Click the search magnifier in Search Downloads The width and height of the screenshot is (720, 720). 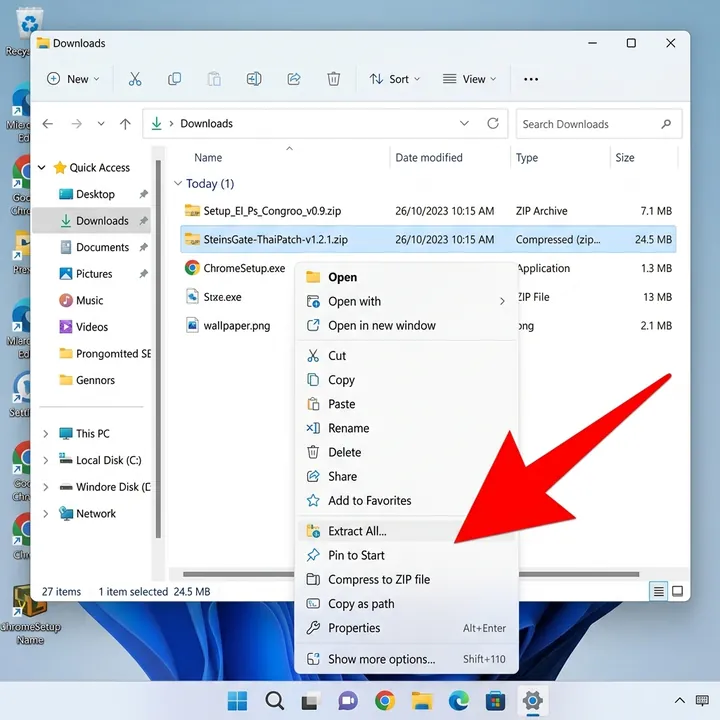pos(666,124)
